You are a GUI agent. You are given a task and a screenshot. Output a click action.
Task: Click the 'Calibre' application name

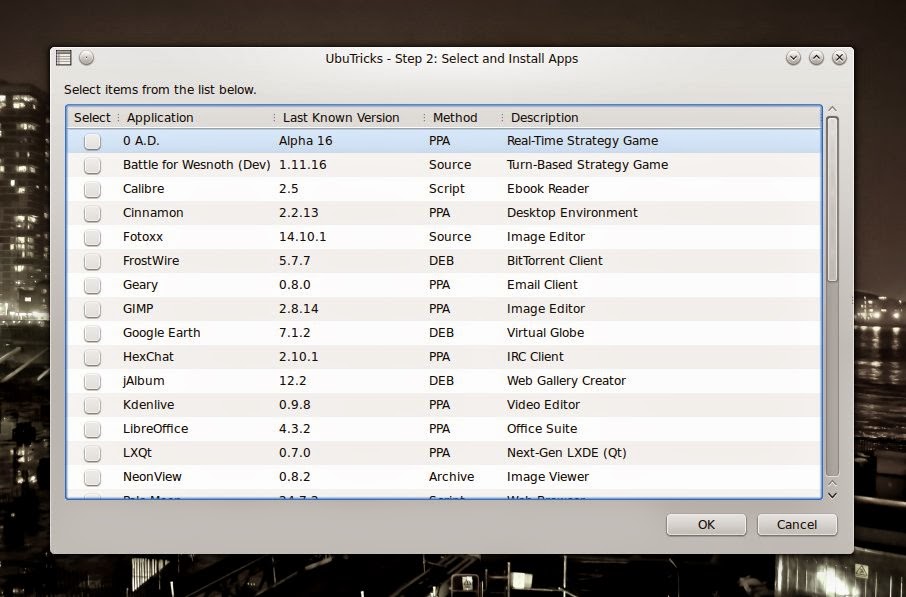(x=143, y=189)
